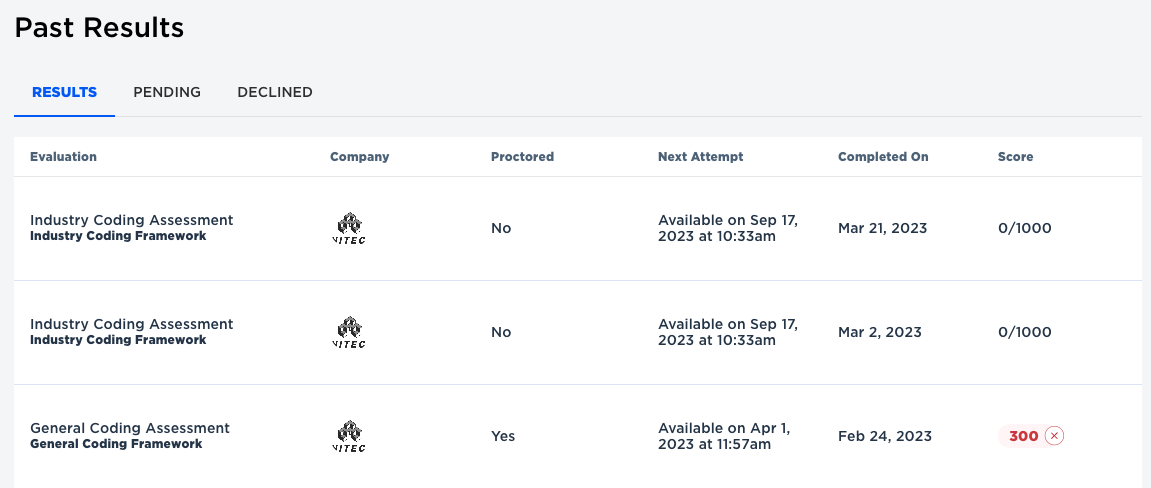Viewport: 1151px width, 488px height.
Task: Open Industry Coding Assessment completed Mar 21, 2023
Action: 131,220
